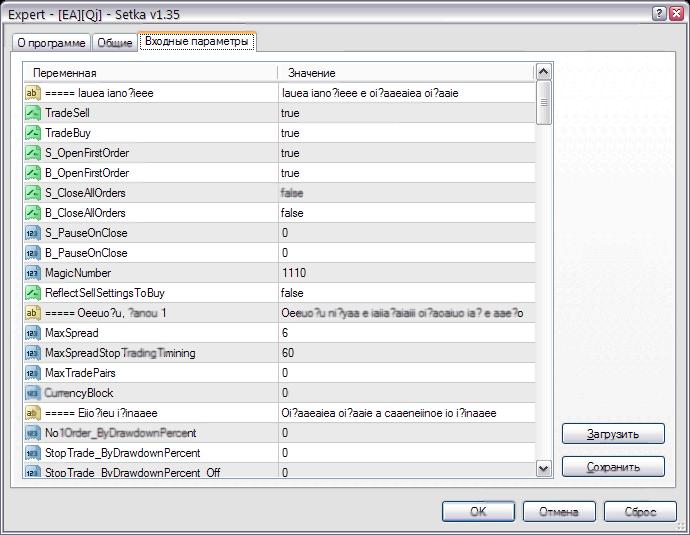Select the TradeBuy value true
The image size is (690, 535).
(x=290, y=133)
